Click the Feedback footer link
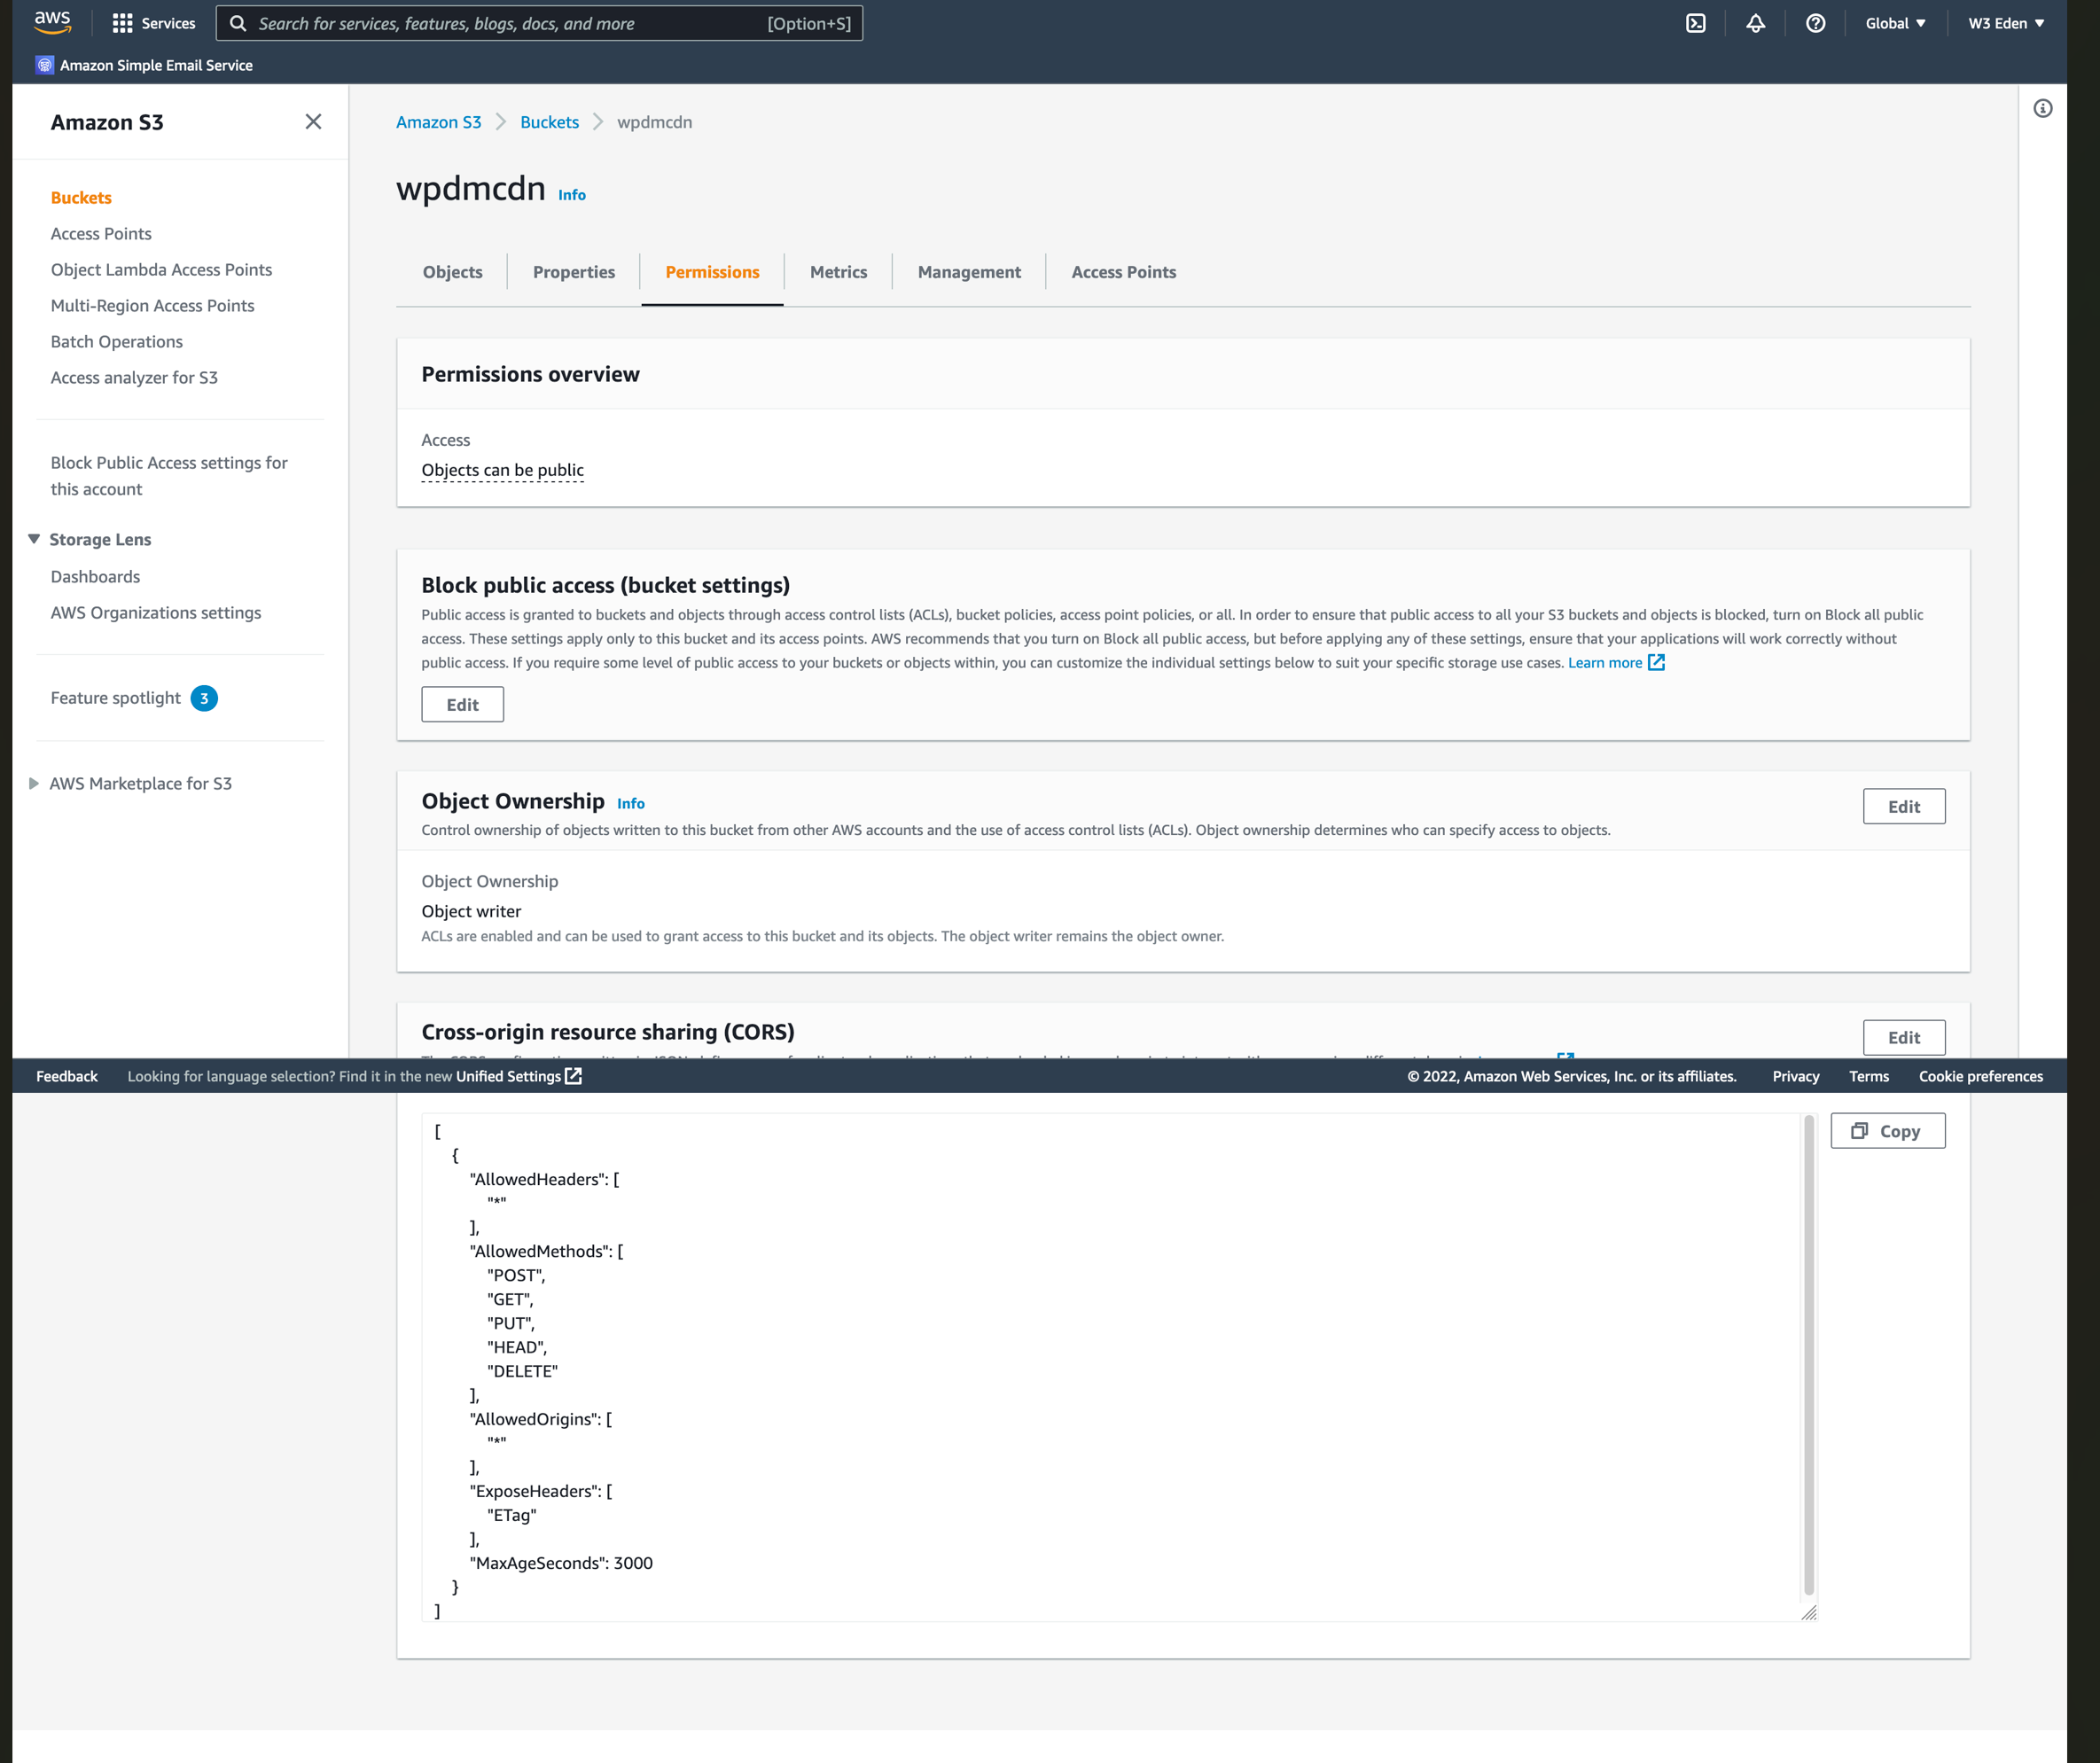The width and height of the screenshot is (2100, 1763). click(67, 1076)
